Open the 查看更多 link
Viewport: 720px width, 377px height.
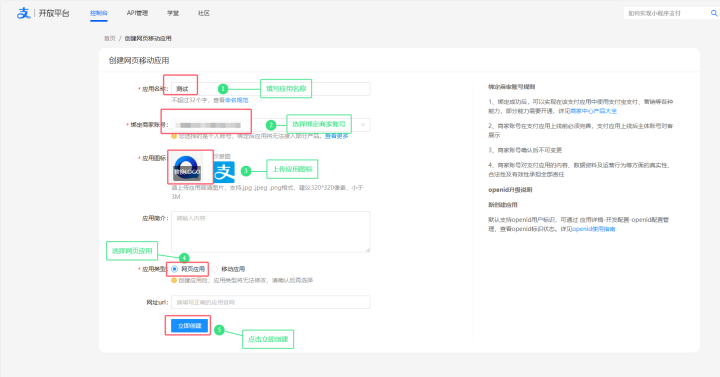click(337, 136)
